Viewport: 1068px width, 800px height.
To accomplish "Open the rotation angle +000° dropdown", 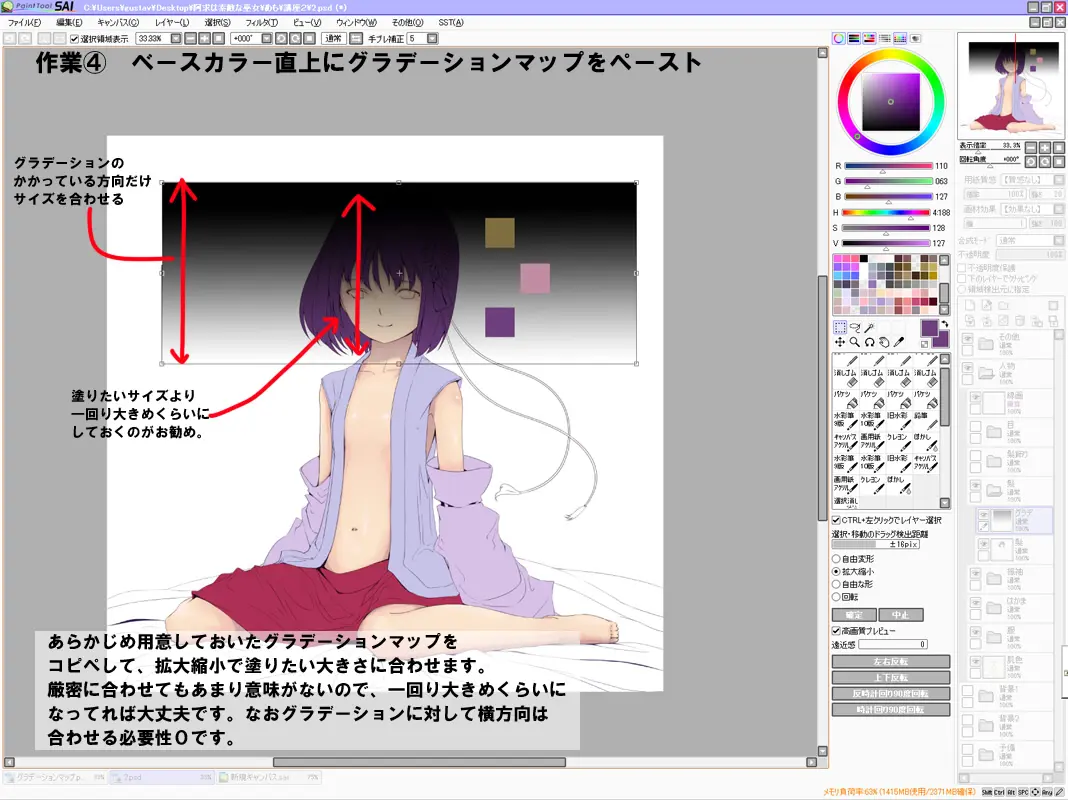I will click(267, 39).
